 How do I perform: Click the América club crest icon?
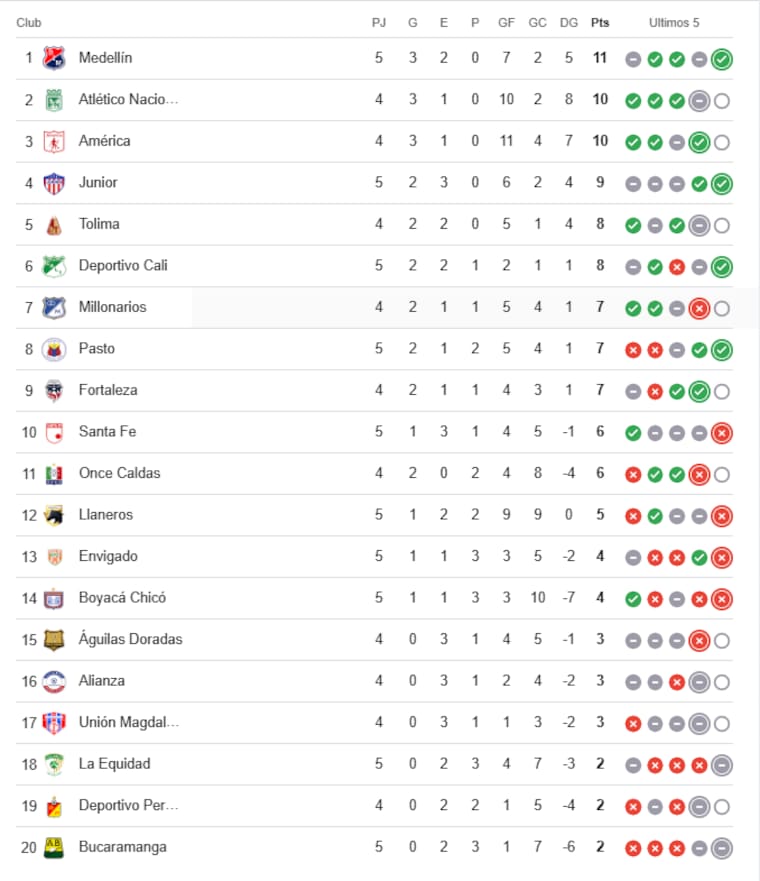54,141
